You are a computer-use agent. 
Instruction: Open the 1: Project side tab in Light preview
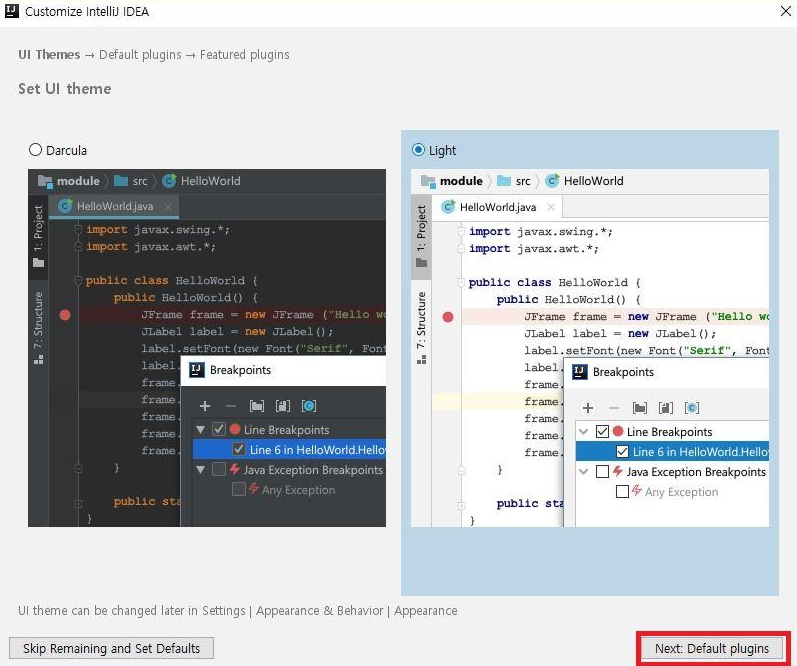(421, 236)
